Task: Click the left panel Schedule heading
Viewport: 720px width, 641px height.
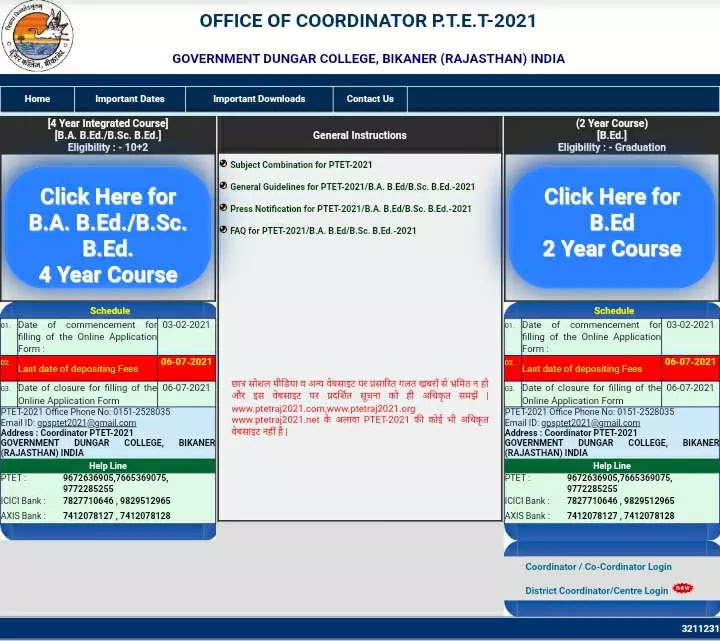Action: click(x=110, y=310)
